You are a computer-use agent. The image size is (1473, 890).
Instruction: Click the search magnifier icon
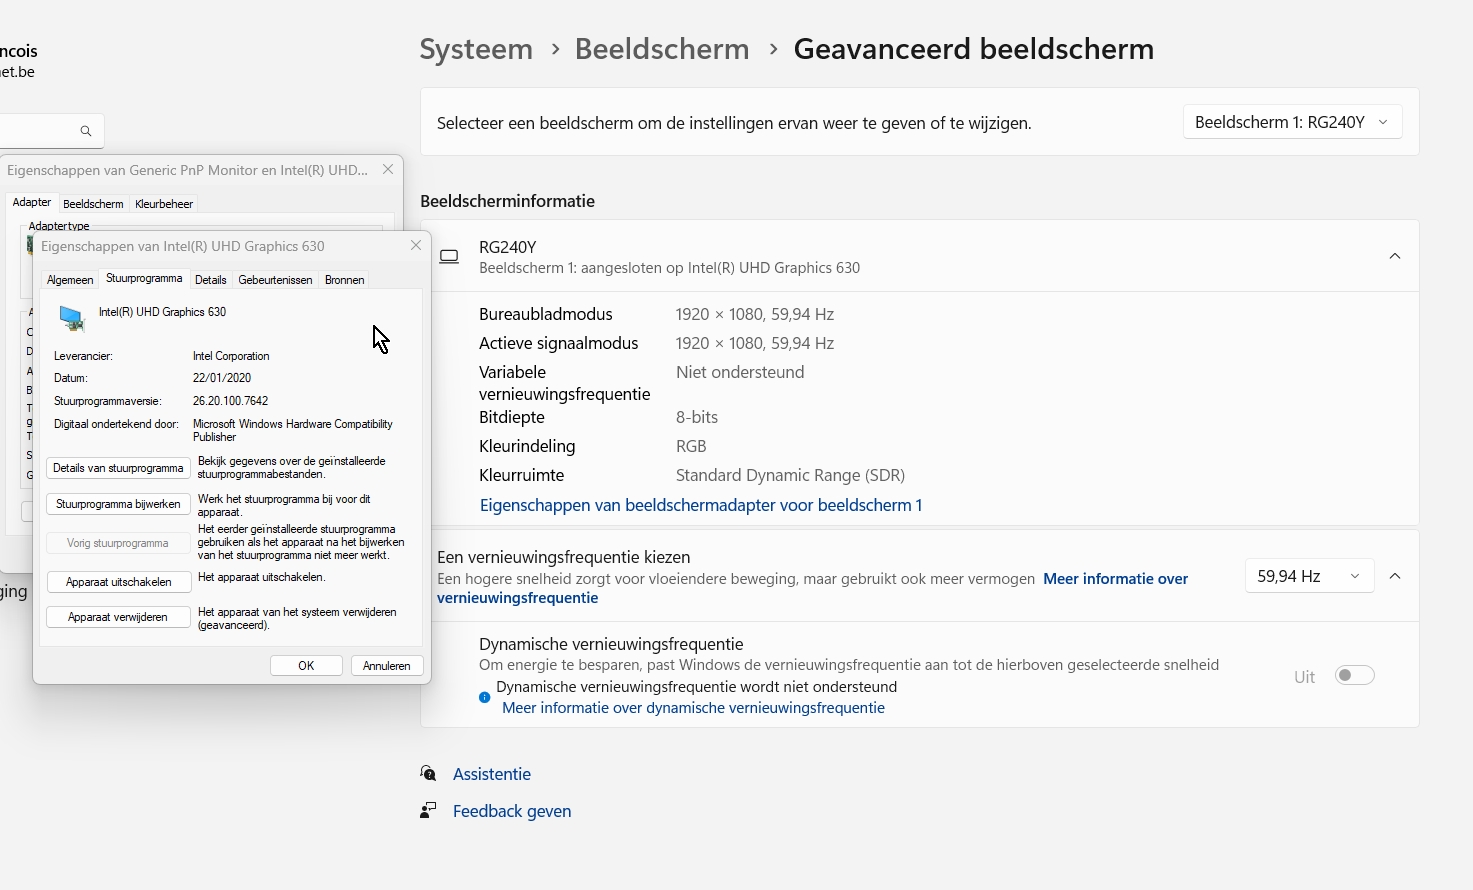click(85, 130)
